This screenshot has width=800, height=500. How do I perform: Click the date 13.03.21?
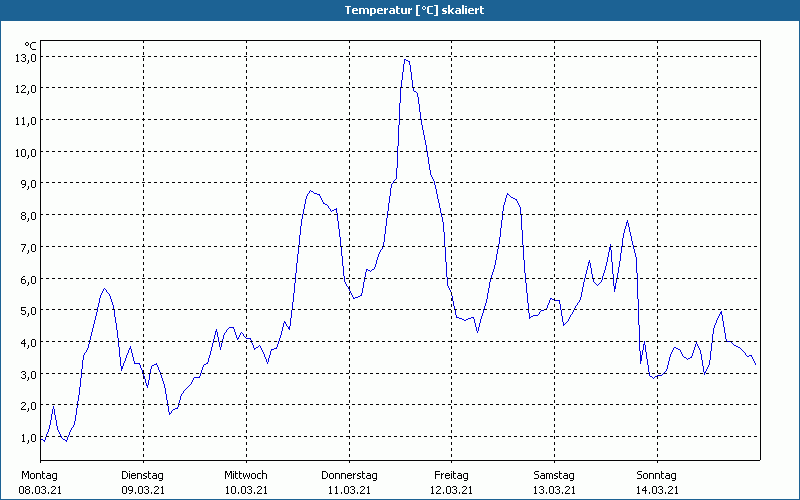[x=555, y=491]
